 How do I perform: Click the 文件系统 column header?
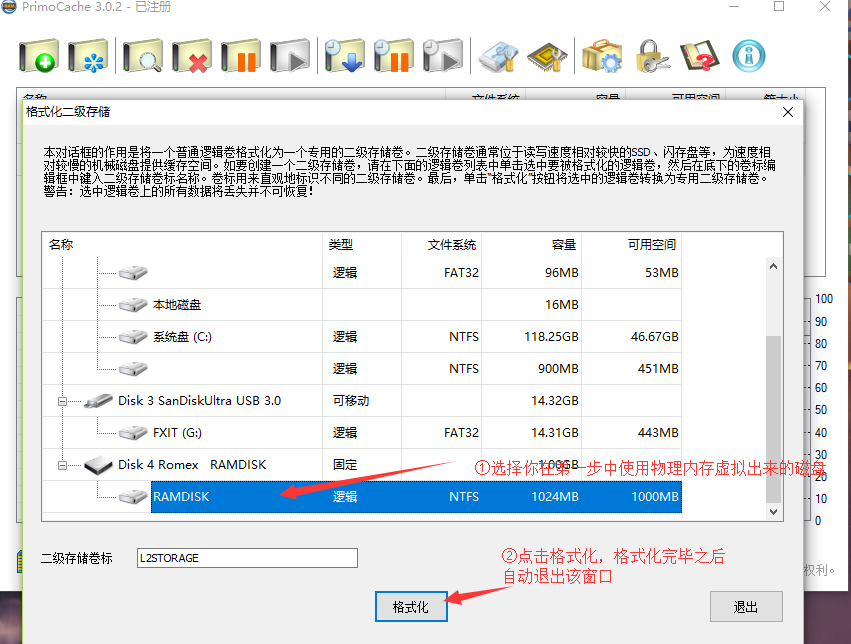click(442, 245)
